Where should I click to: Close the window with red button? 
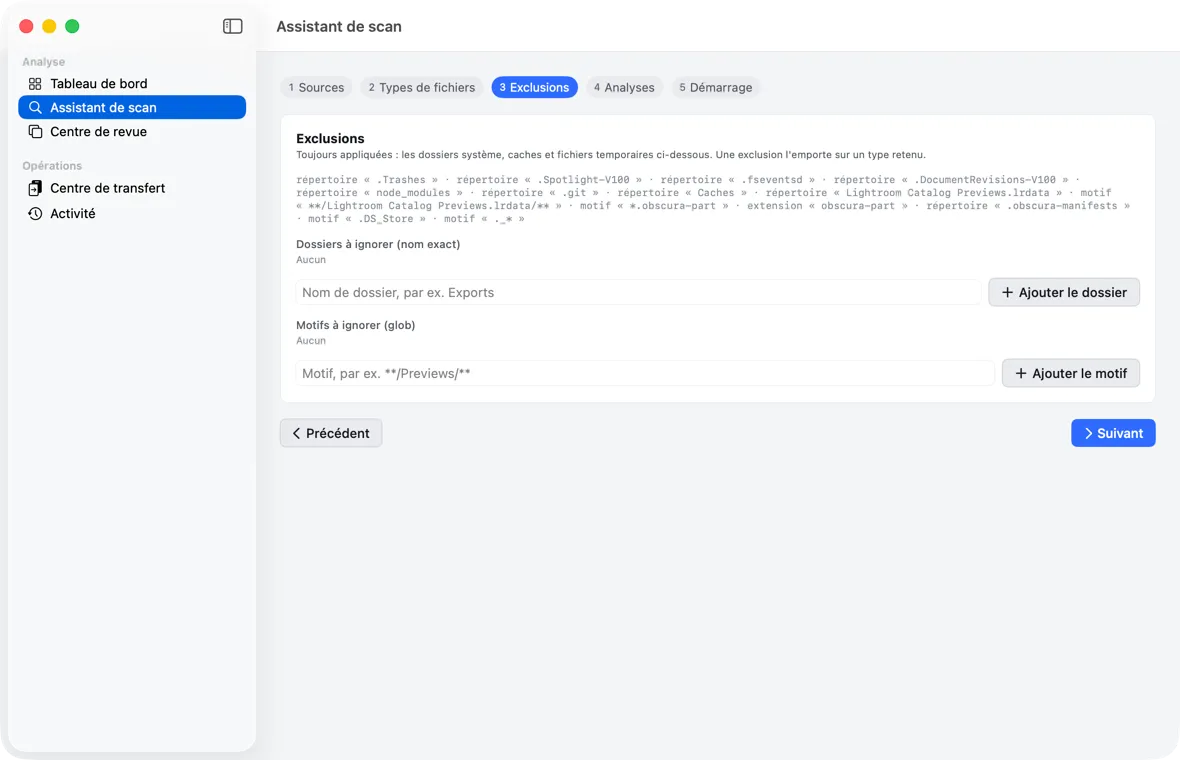point(26,26)
